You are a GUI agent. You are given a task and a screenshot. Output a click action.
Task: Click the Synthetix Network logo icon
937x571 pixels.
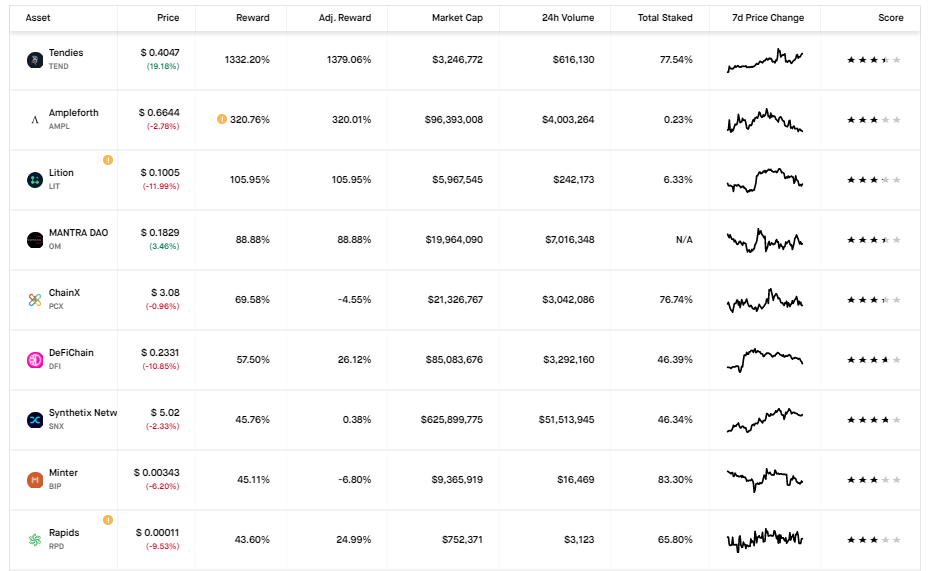point(35,420)
